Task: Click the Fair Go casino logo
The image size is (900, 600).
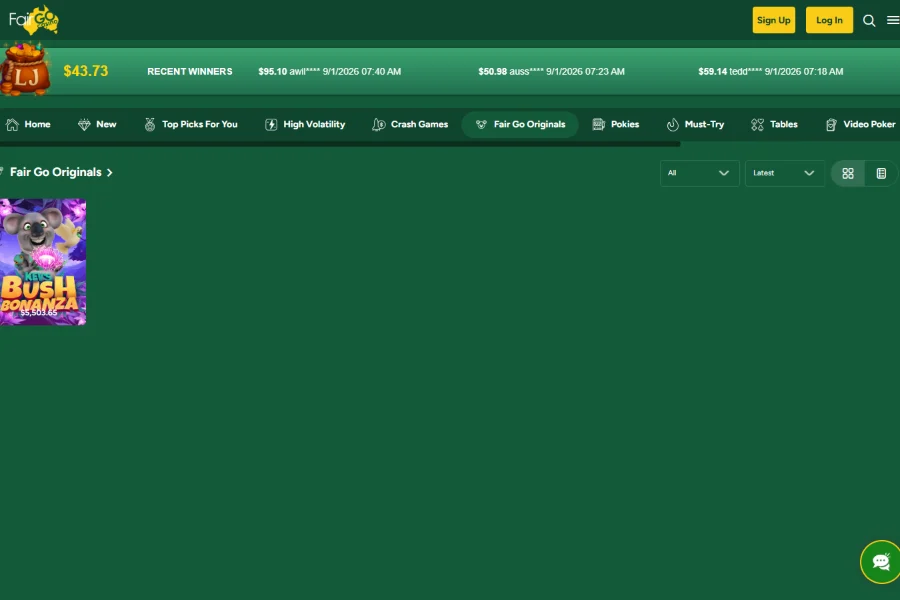Action: pyautogui.click(x=33, y=20)
